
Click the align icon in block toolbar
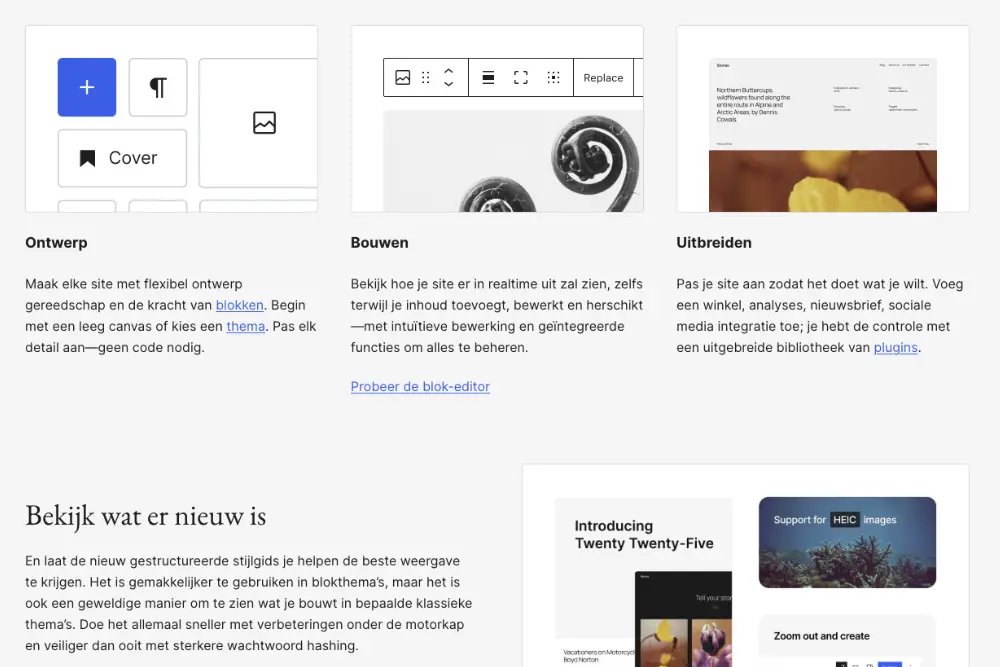pos(488,78)
